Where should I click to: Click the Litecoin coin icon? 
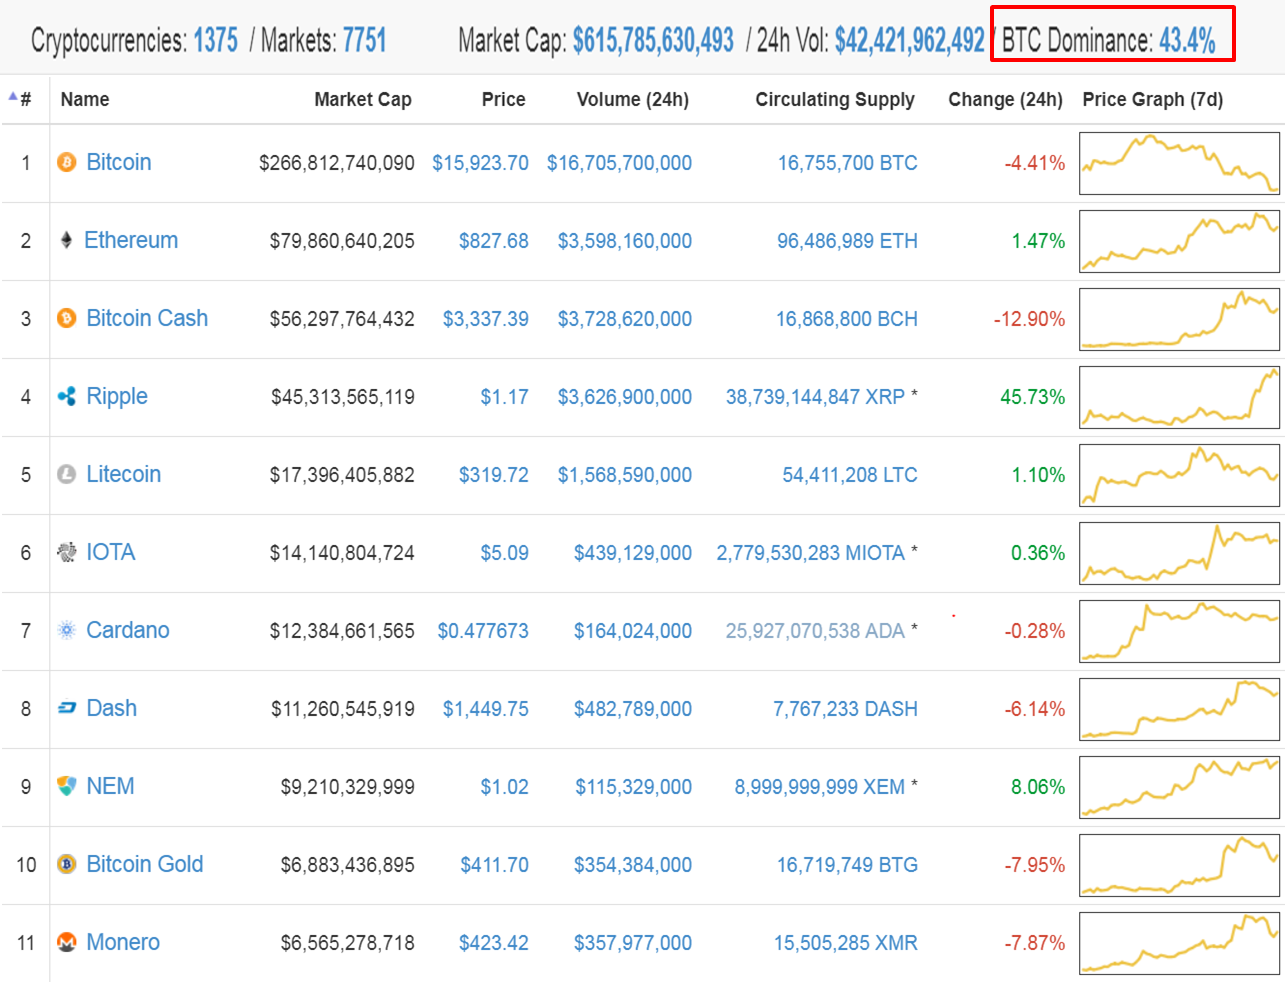pos(67,474)
